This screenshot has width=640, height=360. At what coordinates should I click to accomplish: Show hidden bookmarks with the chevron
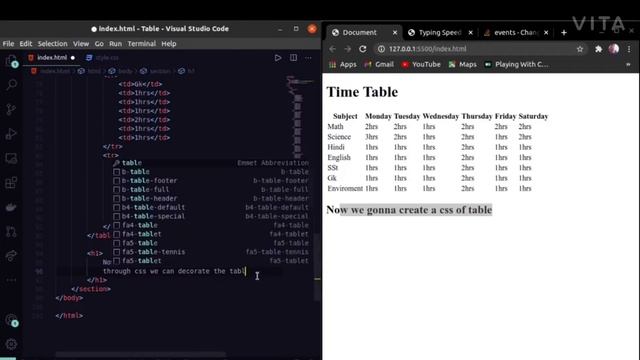coord(628,64)
